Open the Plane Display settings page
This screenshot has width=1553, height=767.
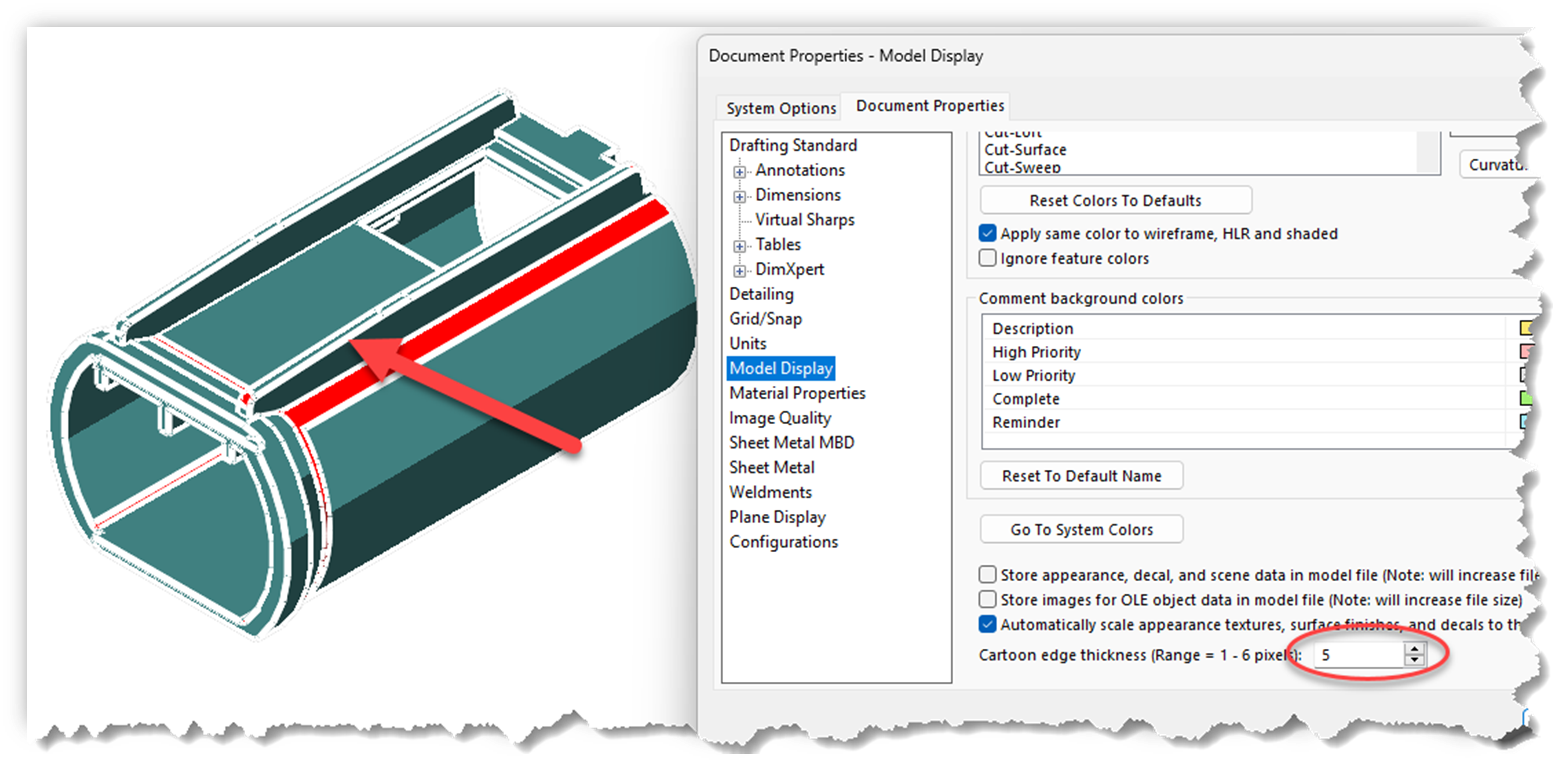(x=778, y=516)
